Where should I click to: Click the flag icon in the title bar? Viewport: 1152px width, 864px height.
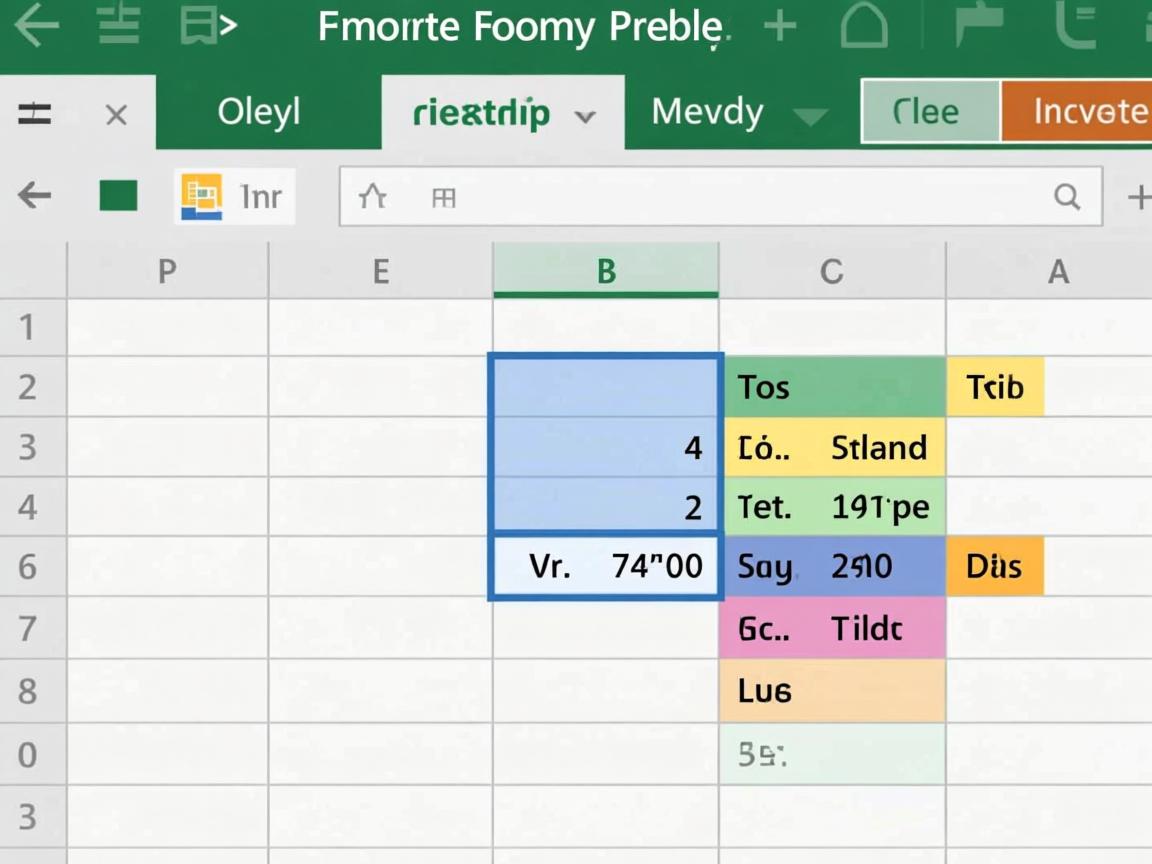point(979,26)
